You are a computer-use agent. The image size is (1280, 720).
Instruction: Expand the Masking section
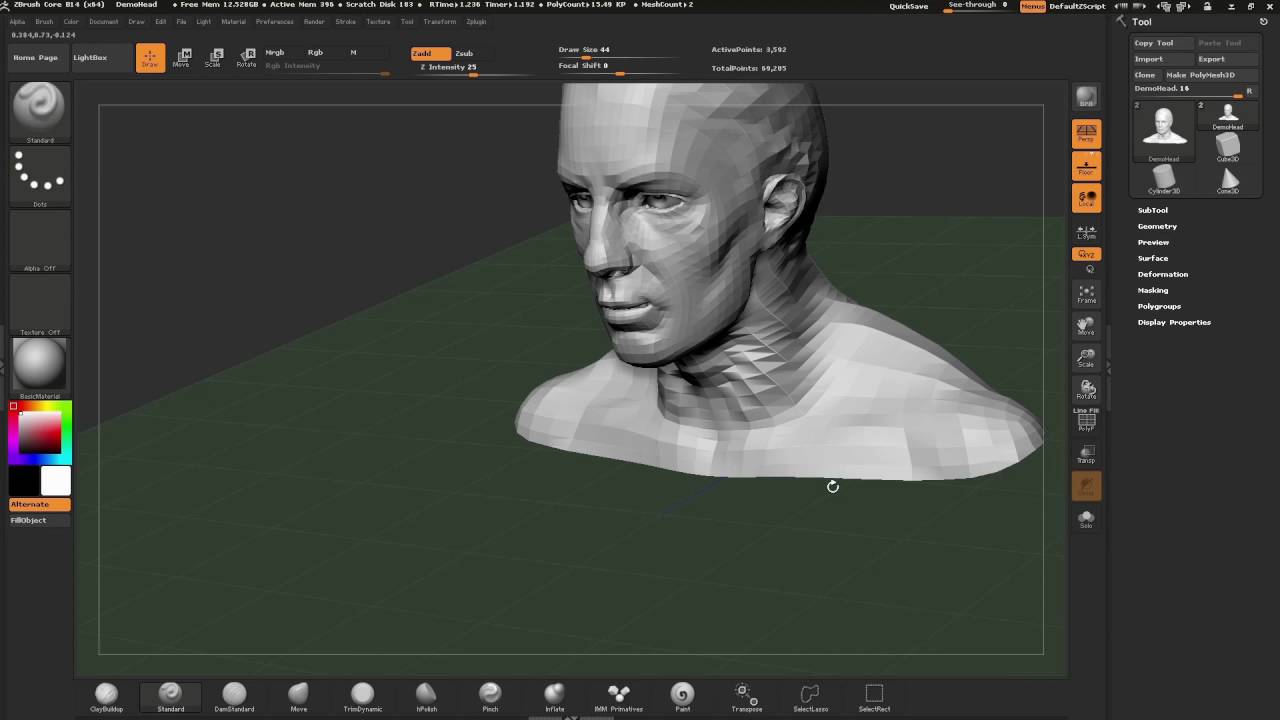pos(1153,290)
